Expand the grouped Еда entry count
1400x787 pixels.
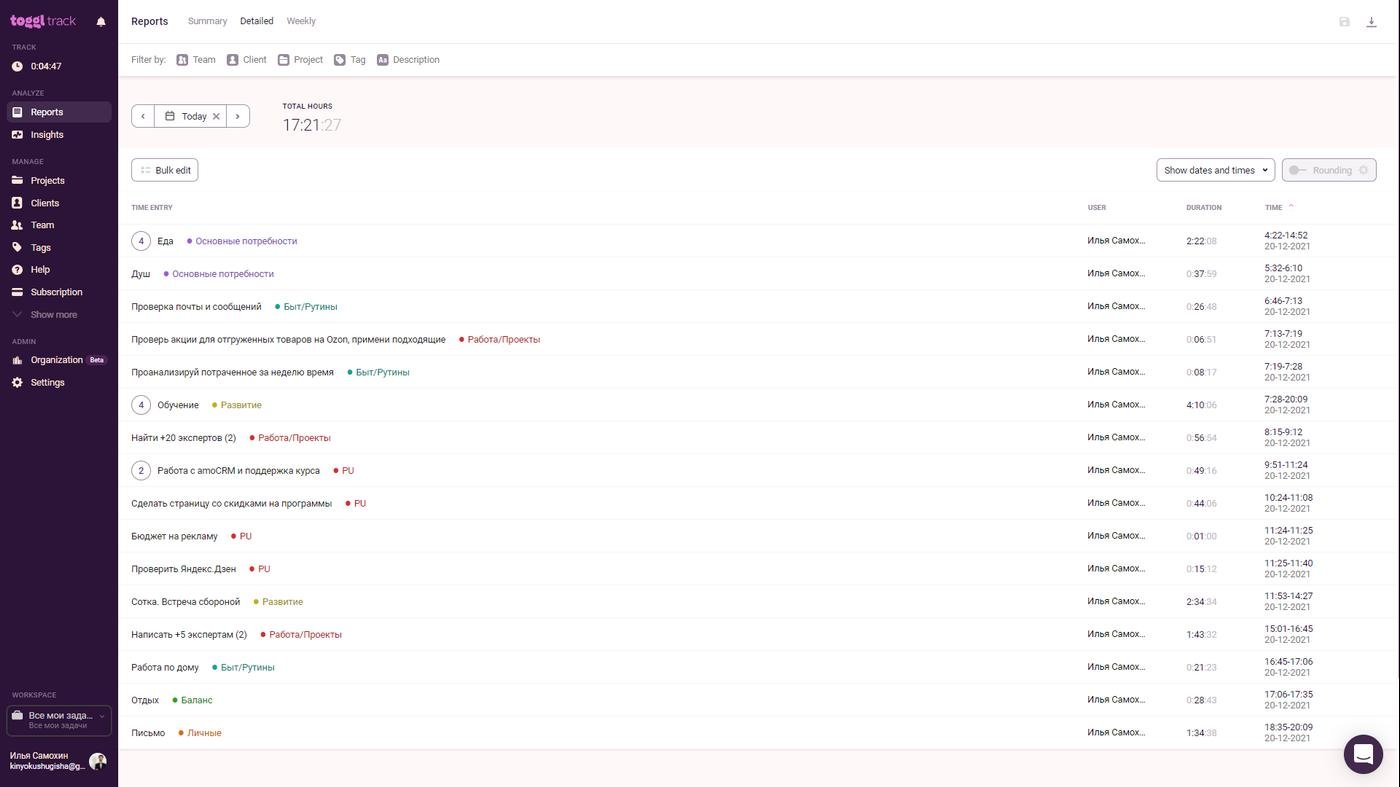click(x=141, y=241)
